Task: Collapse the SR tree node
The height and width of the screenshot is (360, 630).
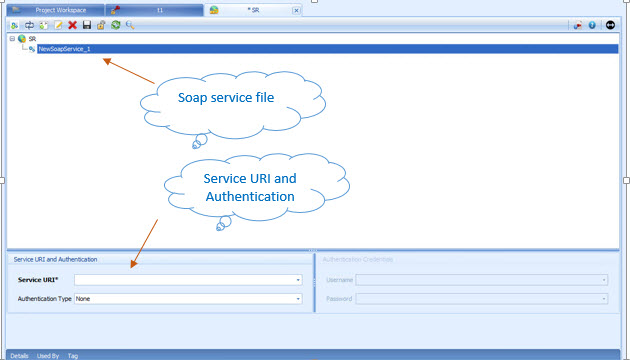Action: click(12, 39)
